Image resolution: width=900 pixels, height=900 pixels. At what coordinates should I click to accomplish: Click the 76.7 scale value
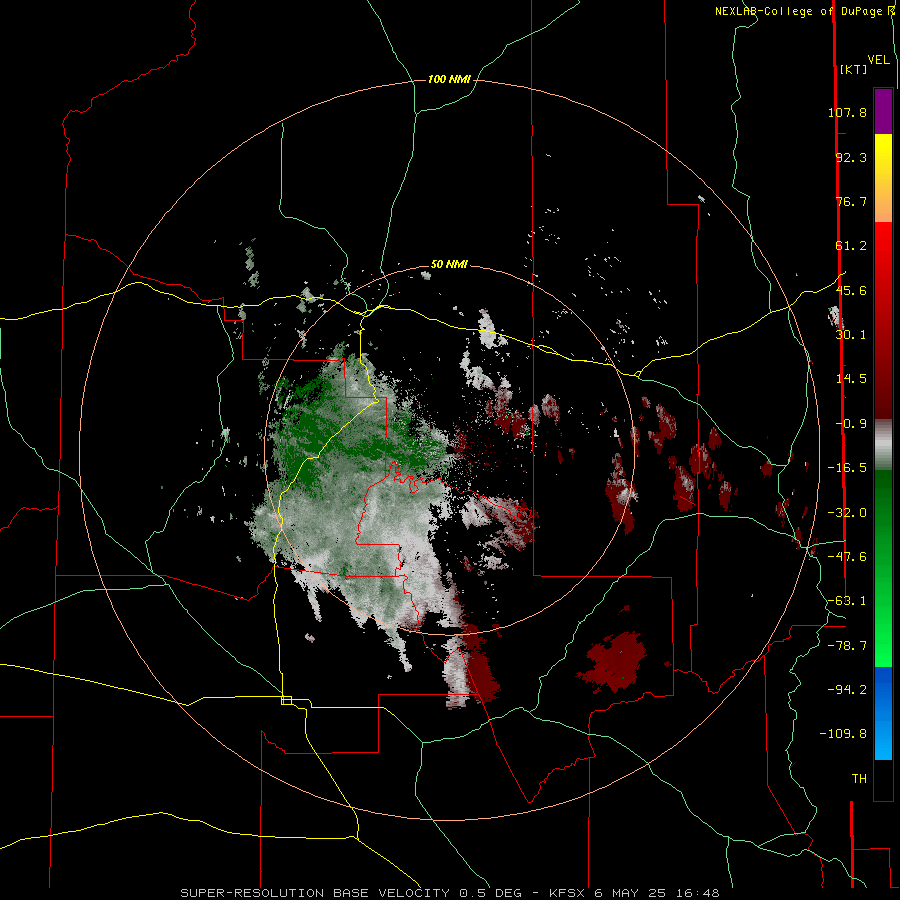(x=851, y=201)
